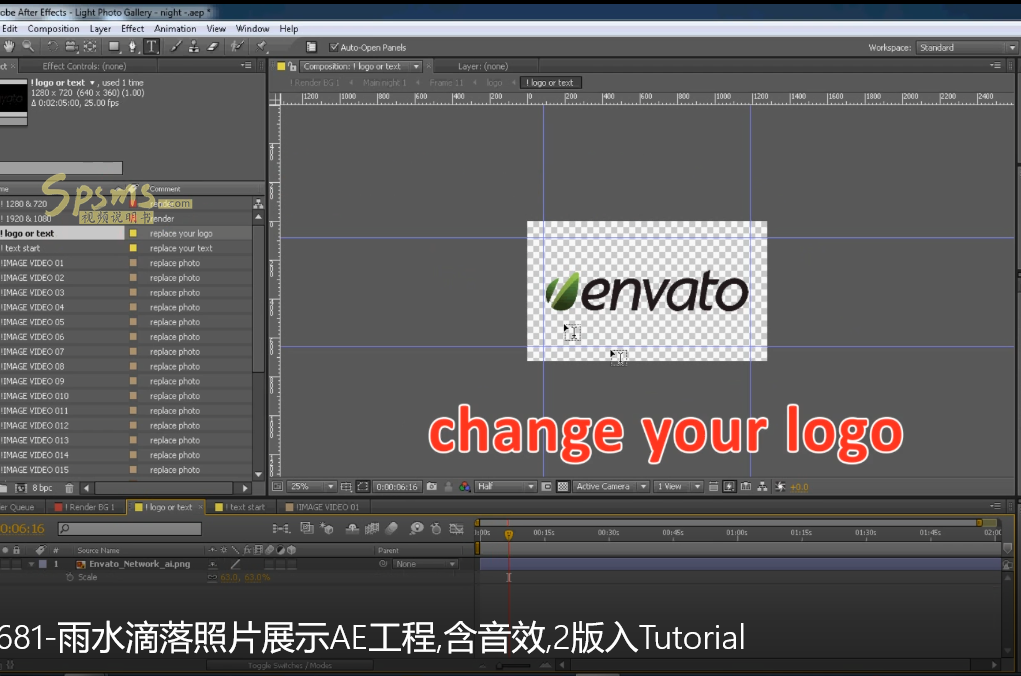Toggle lock switch for Envato_Network_ai.png layer

[17, 564]
